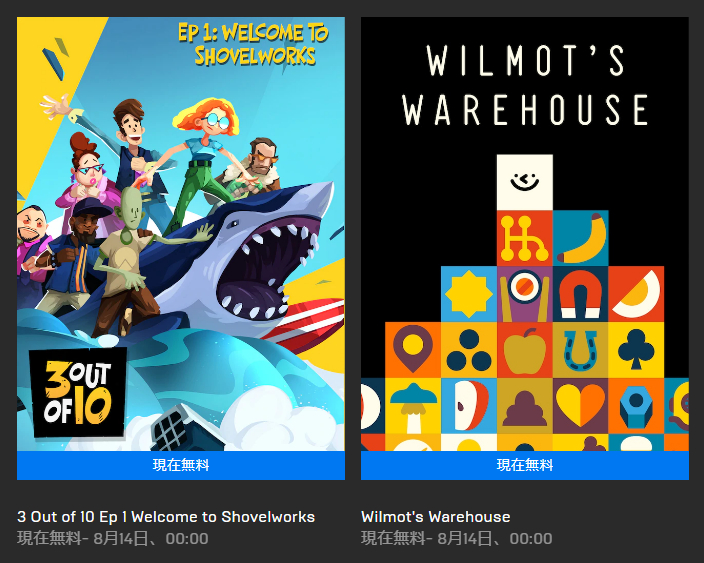Click the club suit tile
704x563 pixels.
click(636, 350)
